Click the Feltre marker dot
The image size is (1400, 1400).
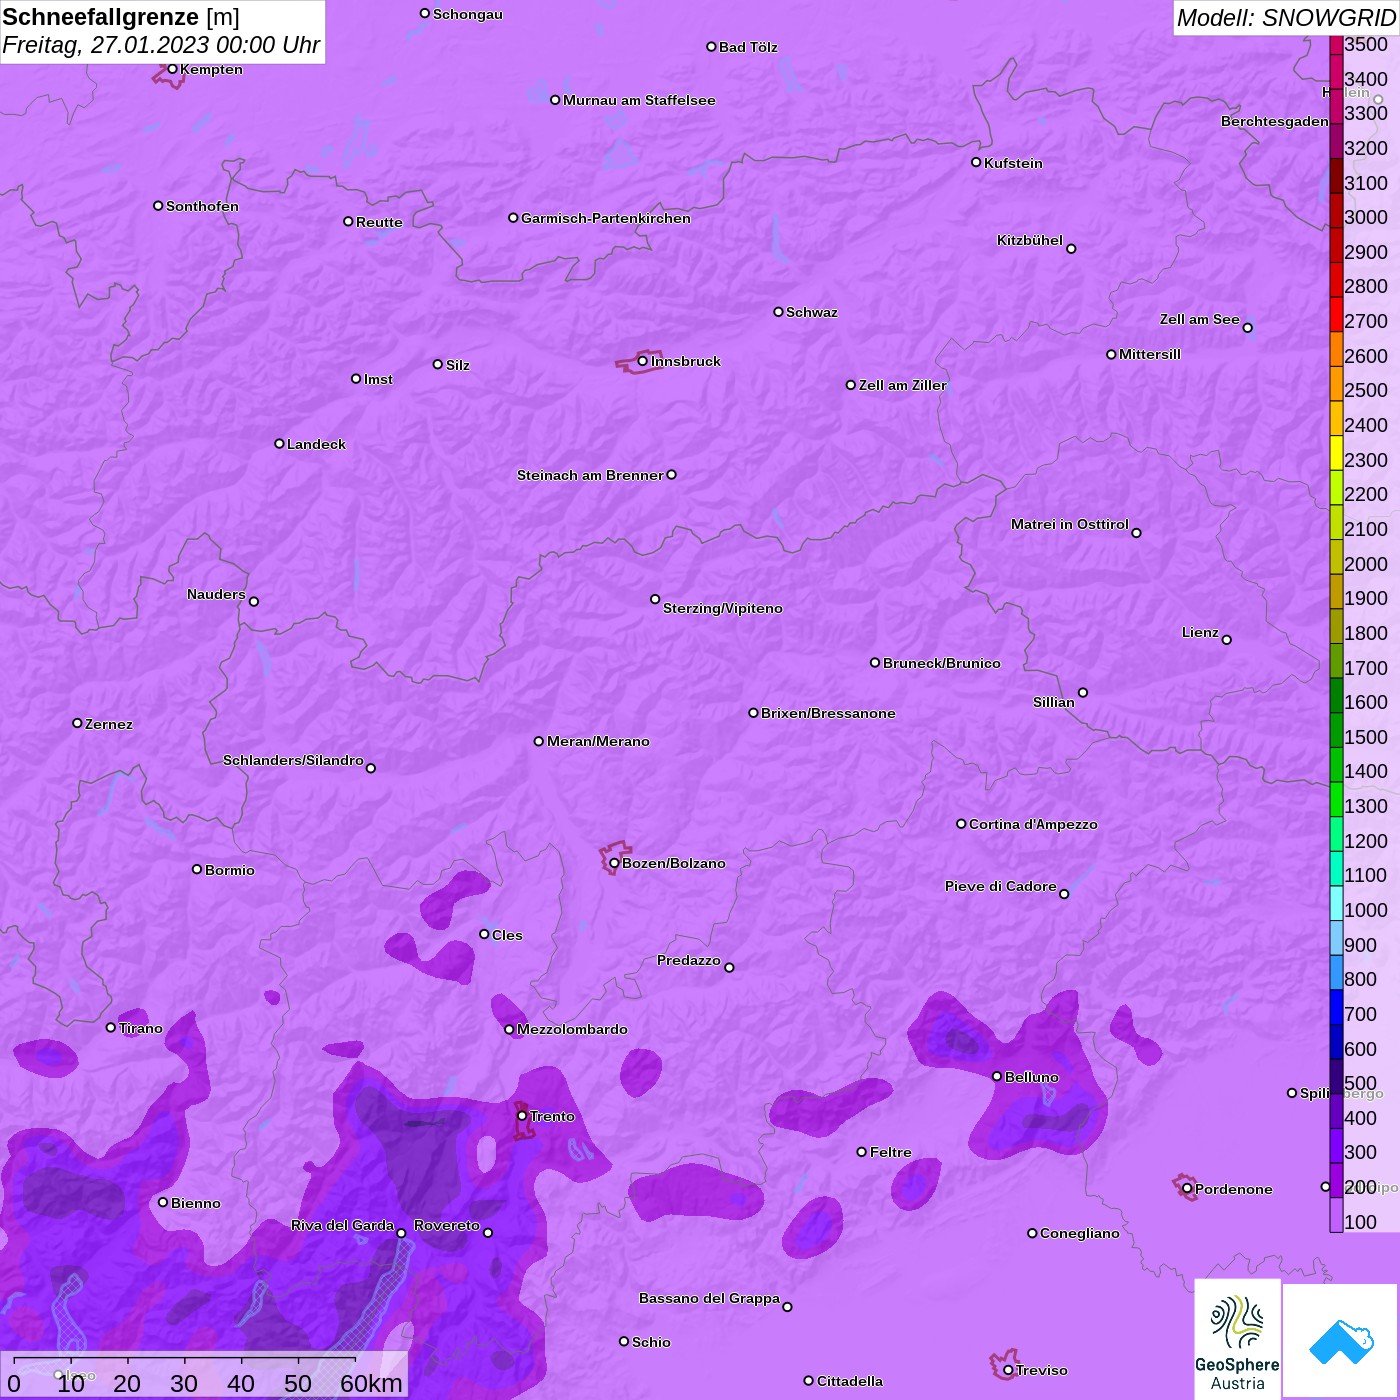point(861,1152)
